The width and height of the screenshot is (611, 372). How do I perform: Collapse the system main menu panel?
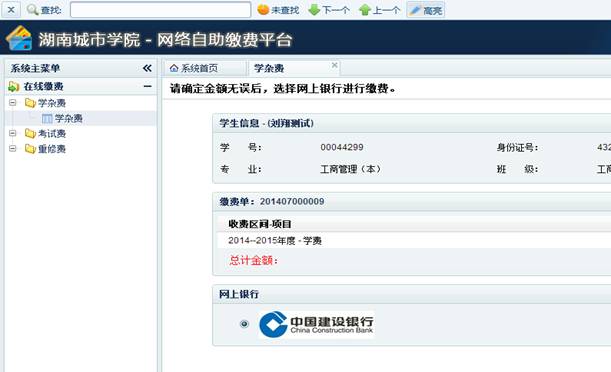click(x=147, y=68)
